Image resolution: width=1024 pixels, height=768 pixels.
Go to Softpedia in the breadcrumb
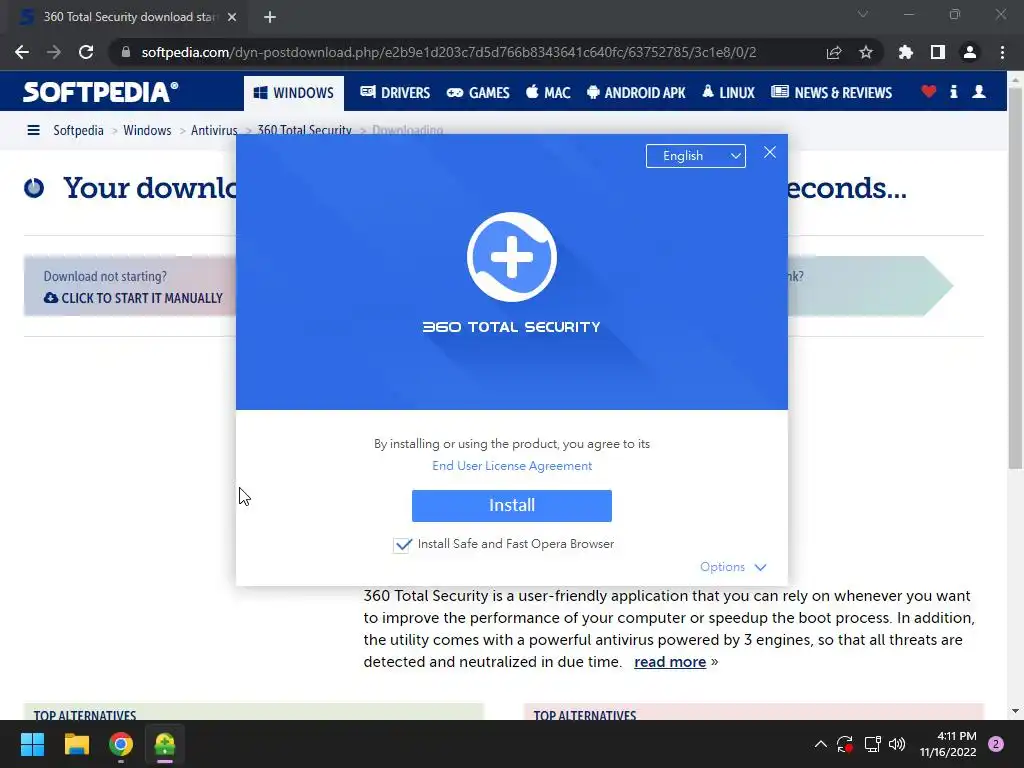pyautogui.click(x=78, y=130)
